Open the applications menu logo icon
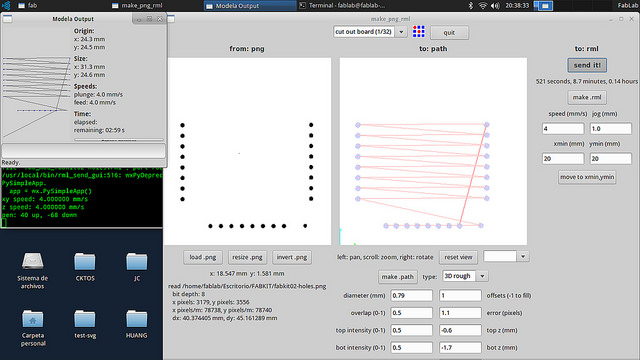Screen dimensions: 640x360 tap(6, 6)
